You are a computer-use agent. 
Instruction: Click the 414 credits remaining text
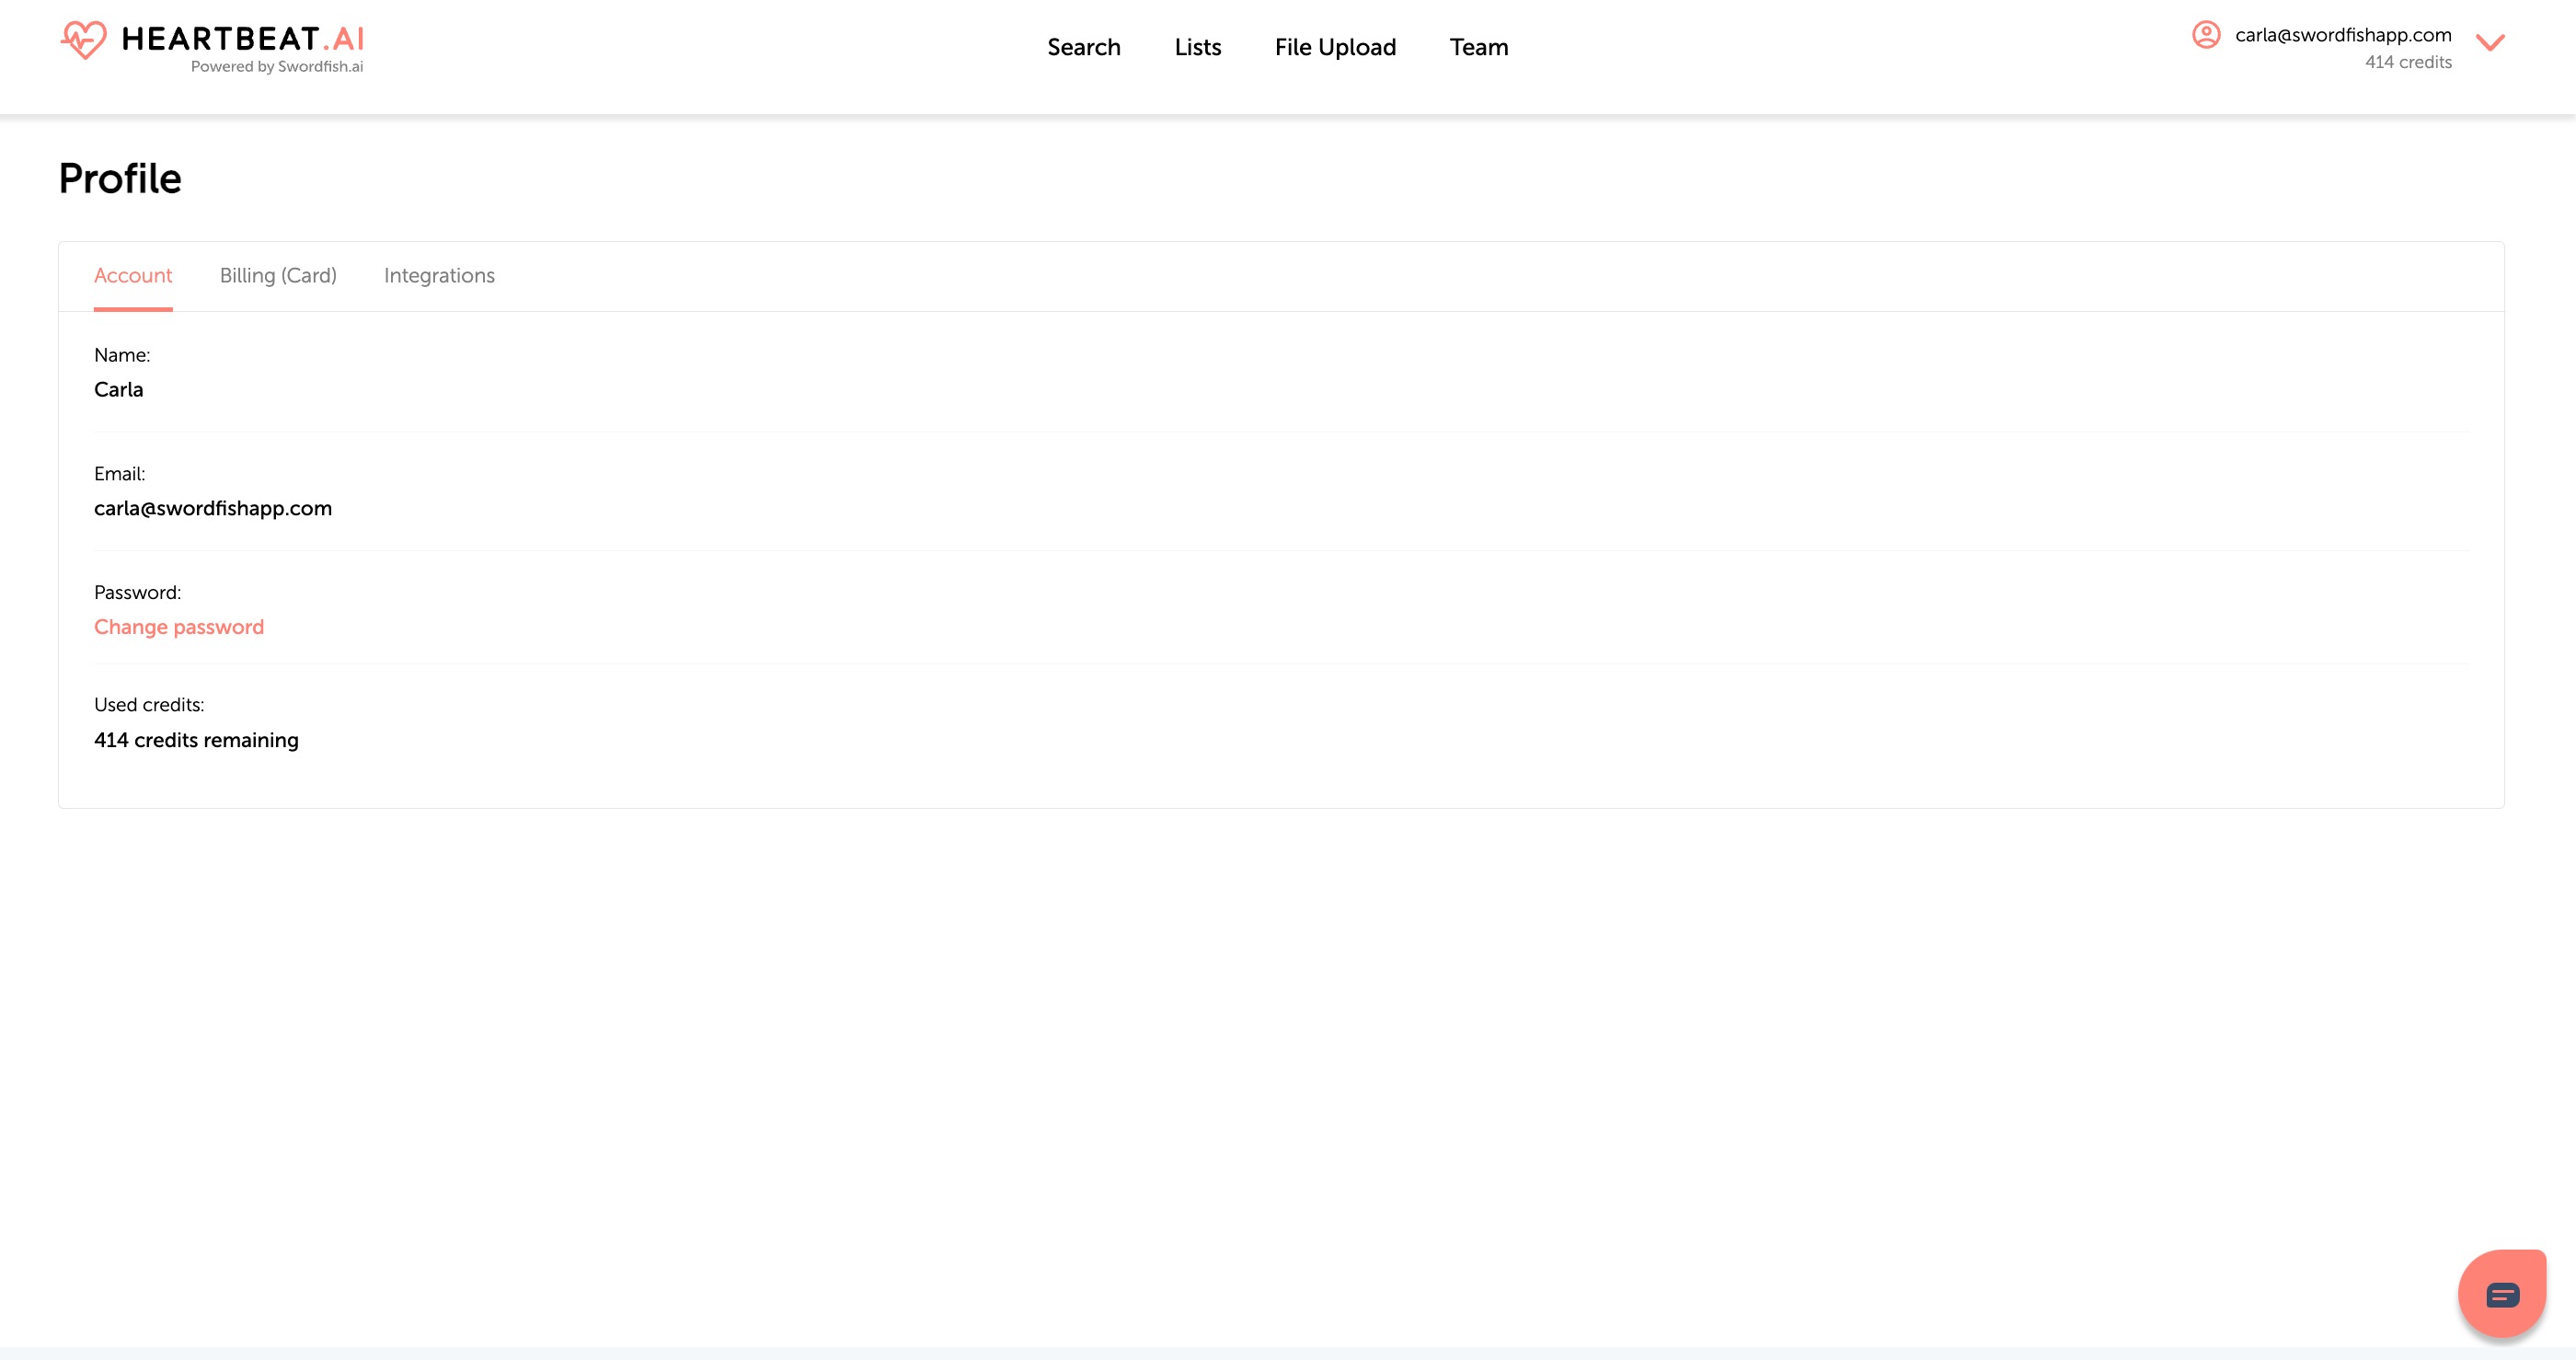coord(196,740)
